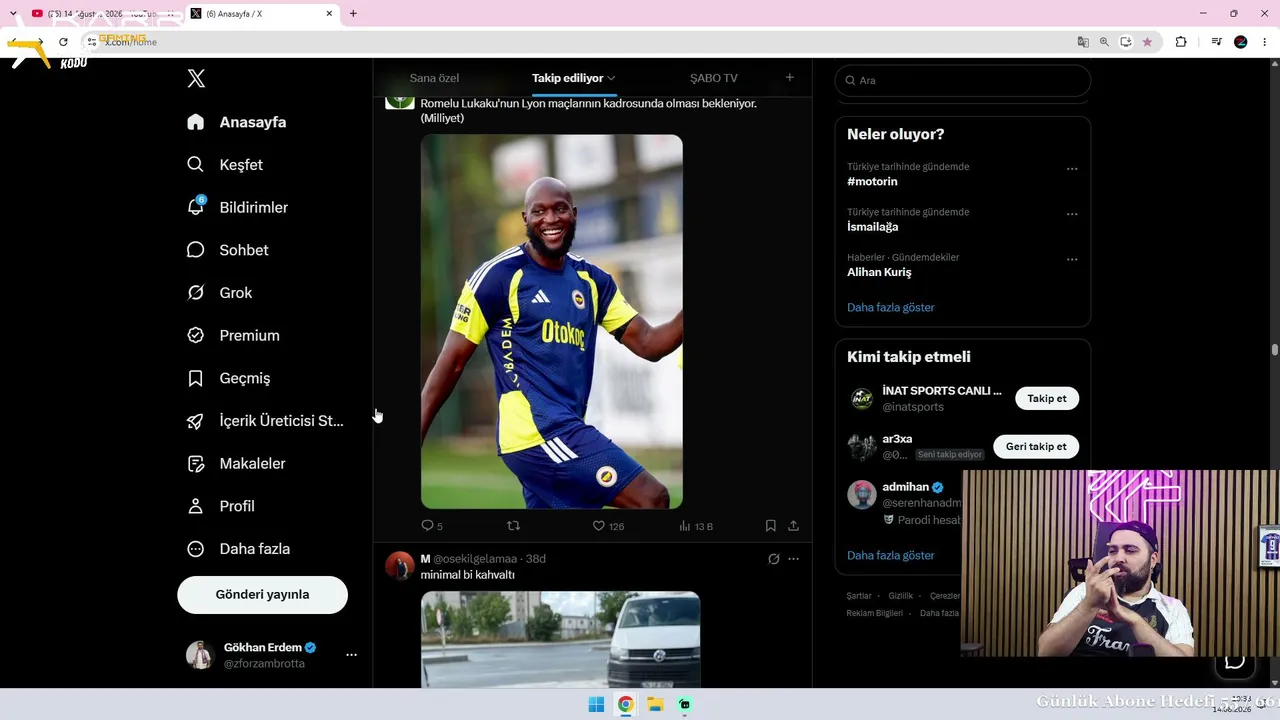Open @osekilgelamaa profile avatar

(400, 566)
